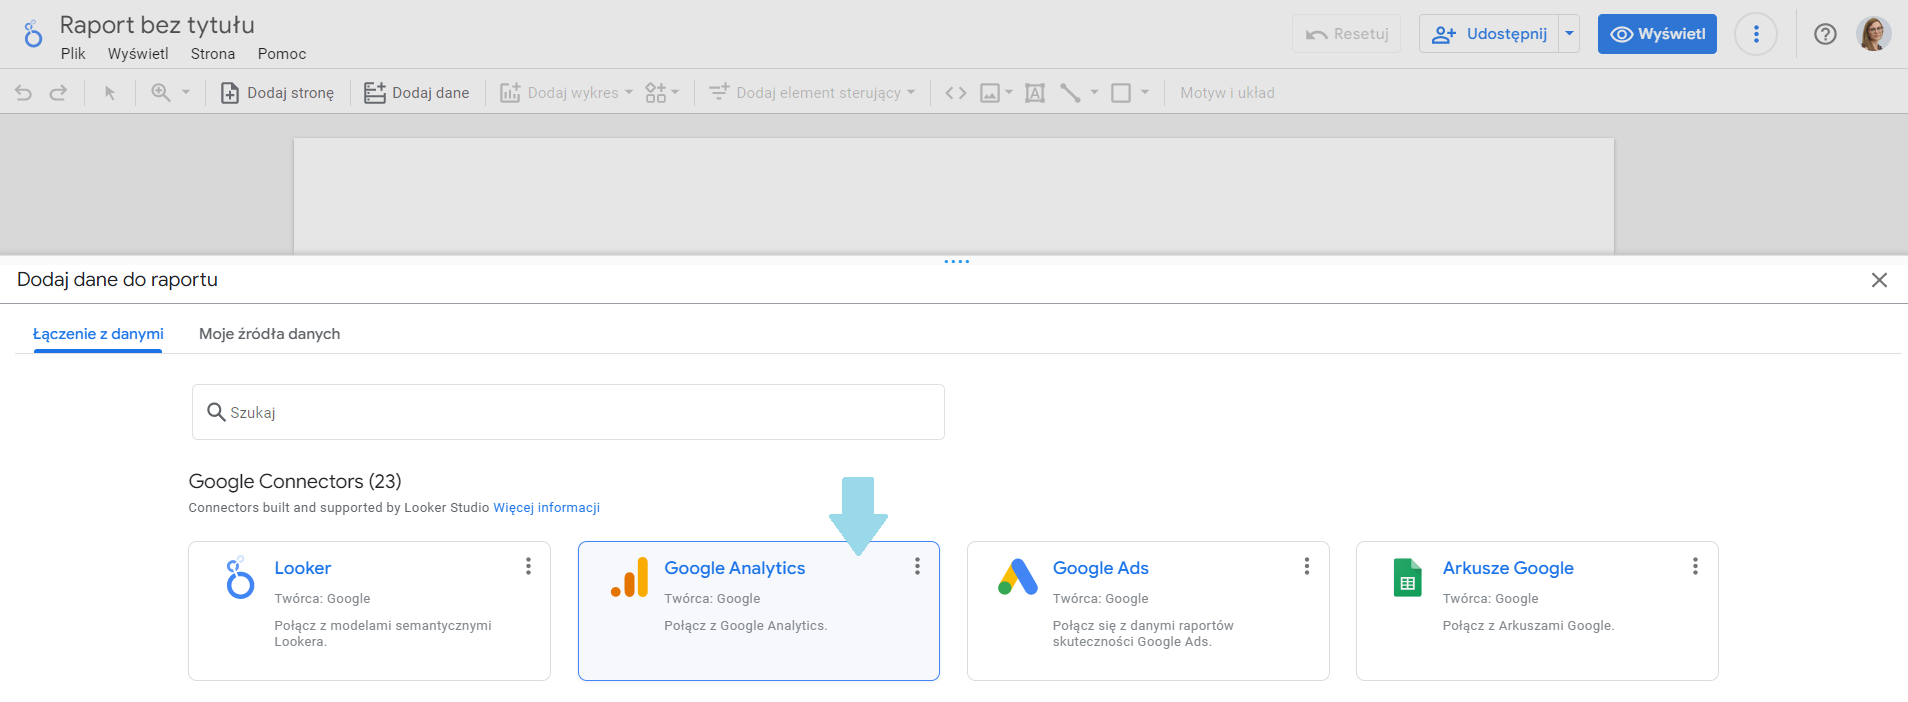Open Google Ads card options menu
Image resolution: width=1908 pixels, height=702 pixels.
pos(1306,567)
